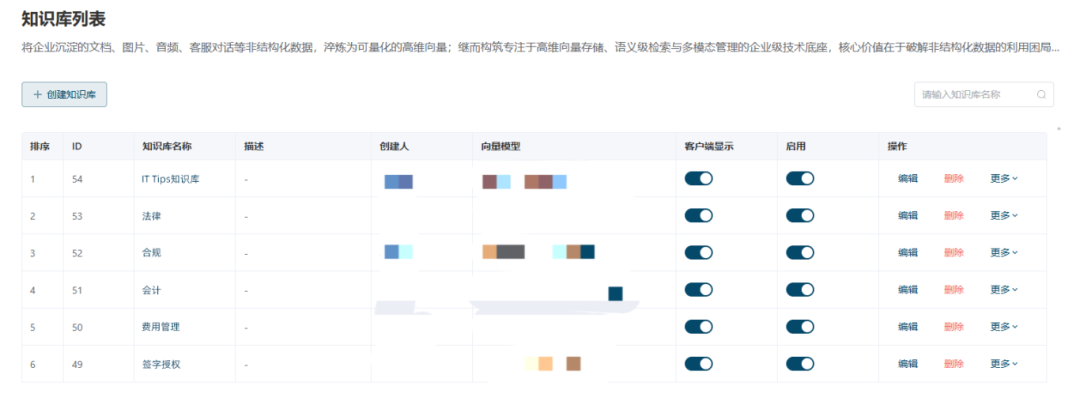This screenshot has width=1080, height=398.
Task: Click the 客户端显示 column header
Action: tap(709, 146)
